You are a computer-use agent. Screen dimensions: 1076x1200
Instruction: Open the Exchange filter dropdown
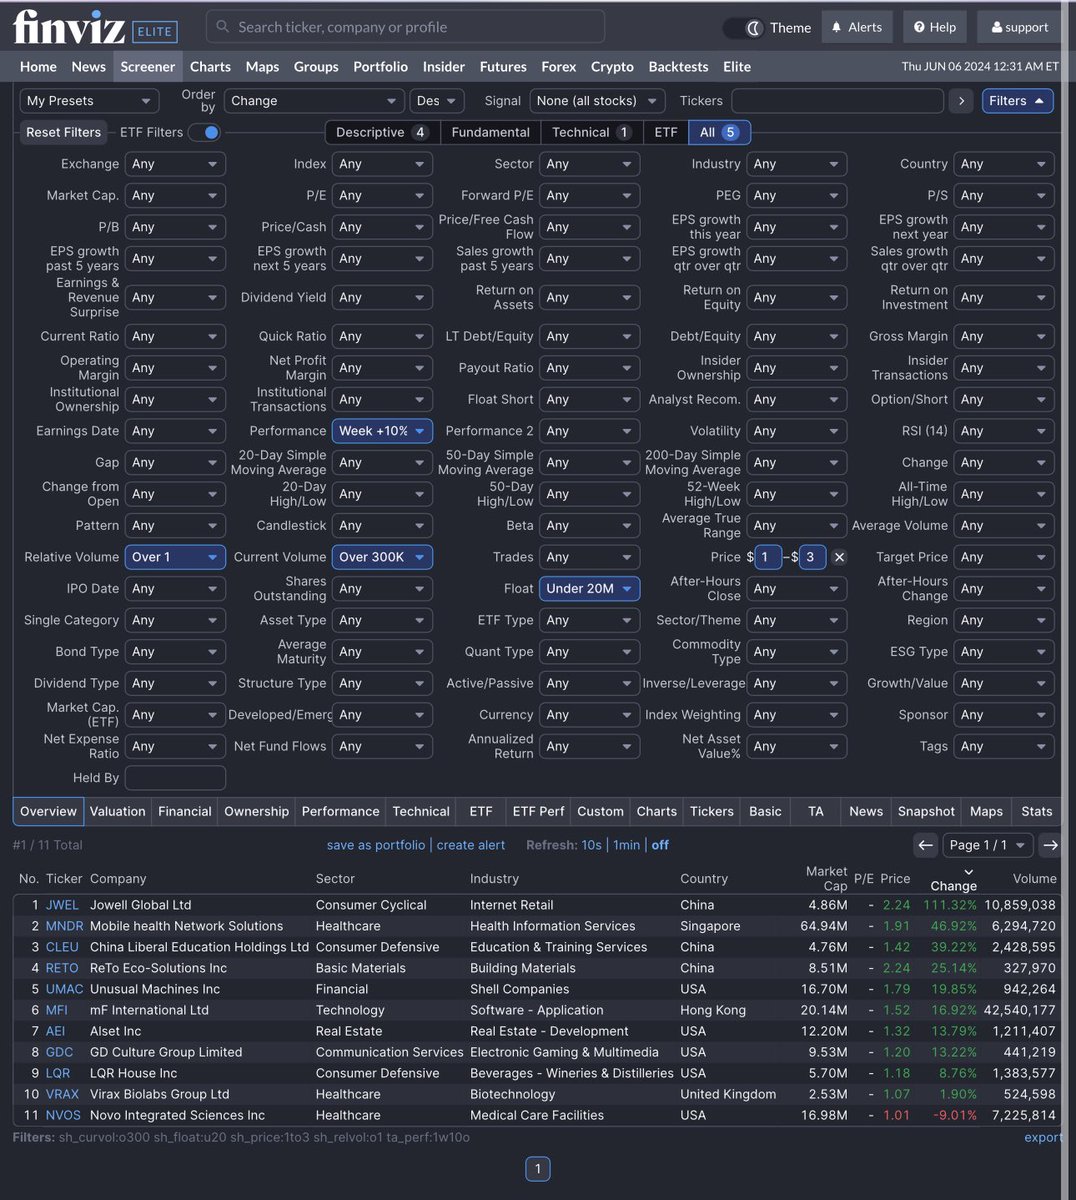pos(175,164)
